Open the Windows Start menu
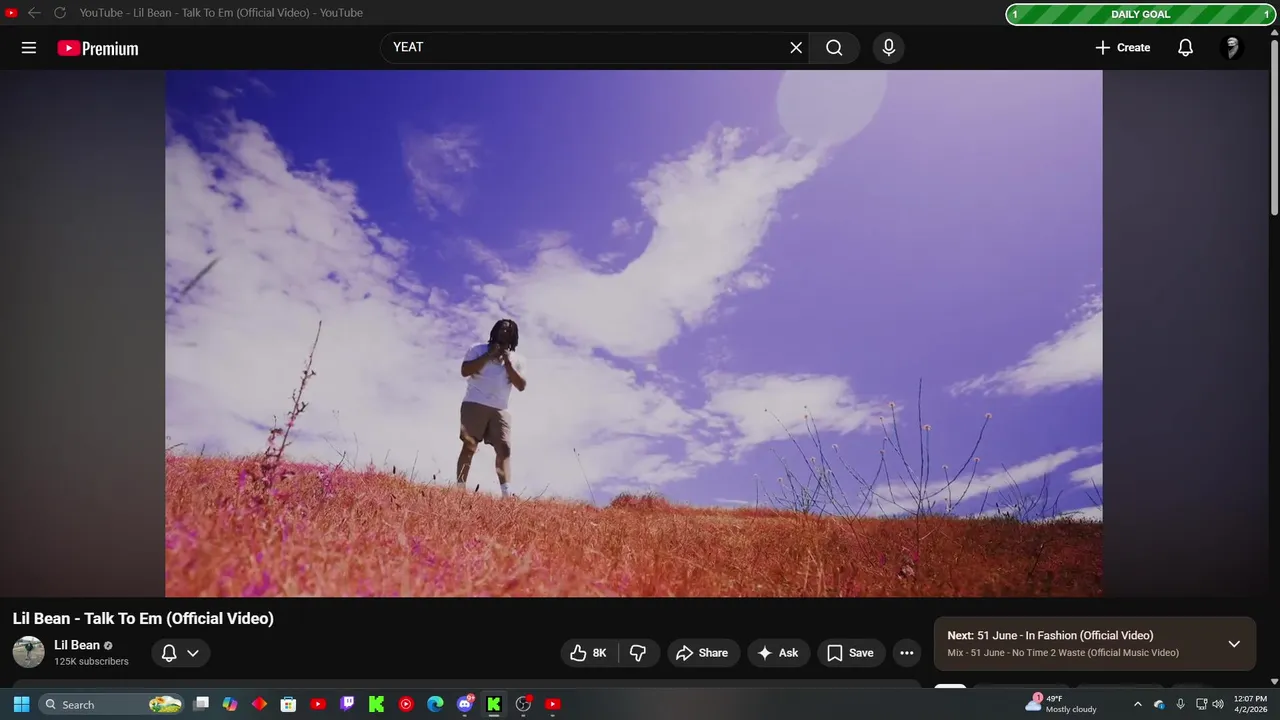This screenshot has height=720, width=1280. (x=21, y=704)
